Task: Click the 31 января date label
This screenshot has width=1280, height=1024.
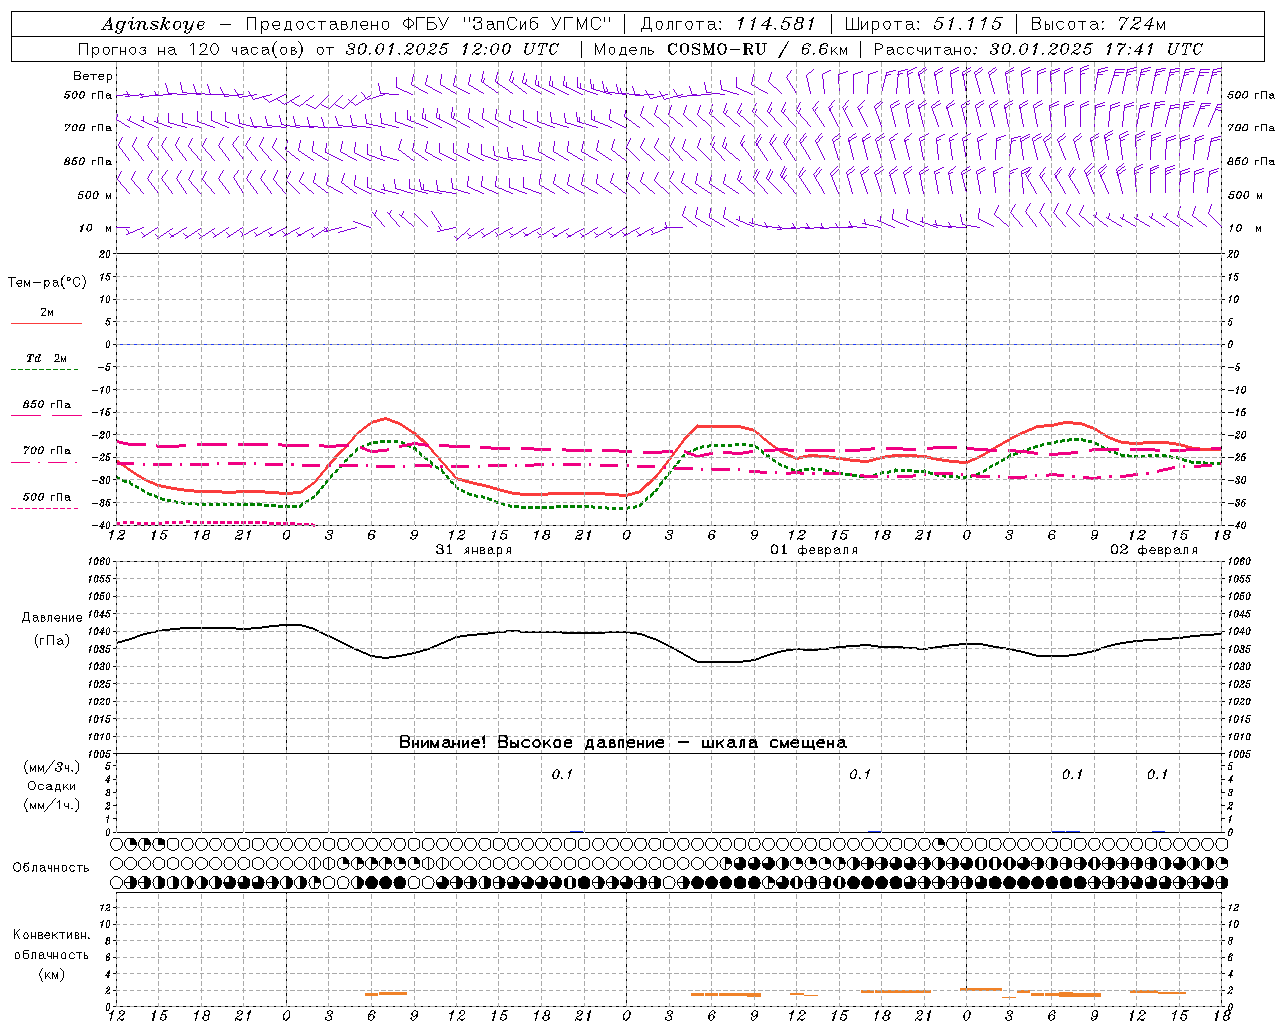Action: coord(474,550)
